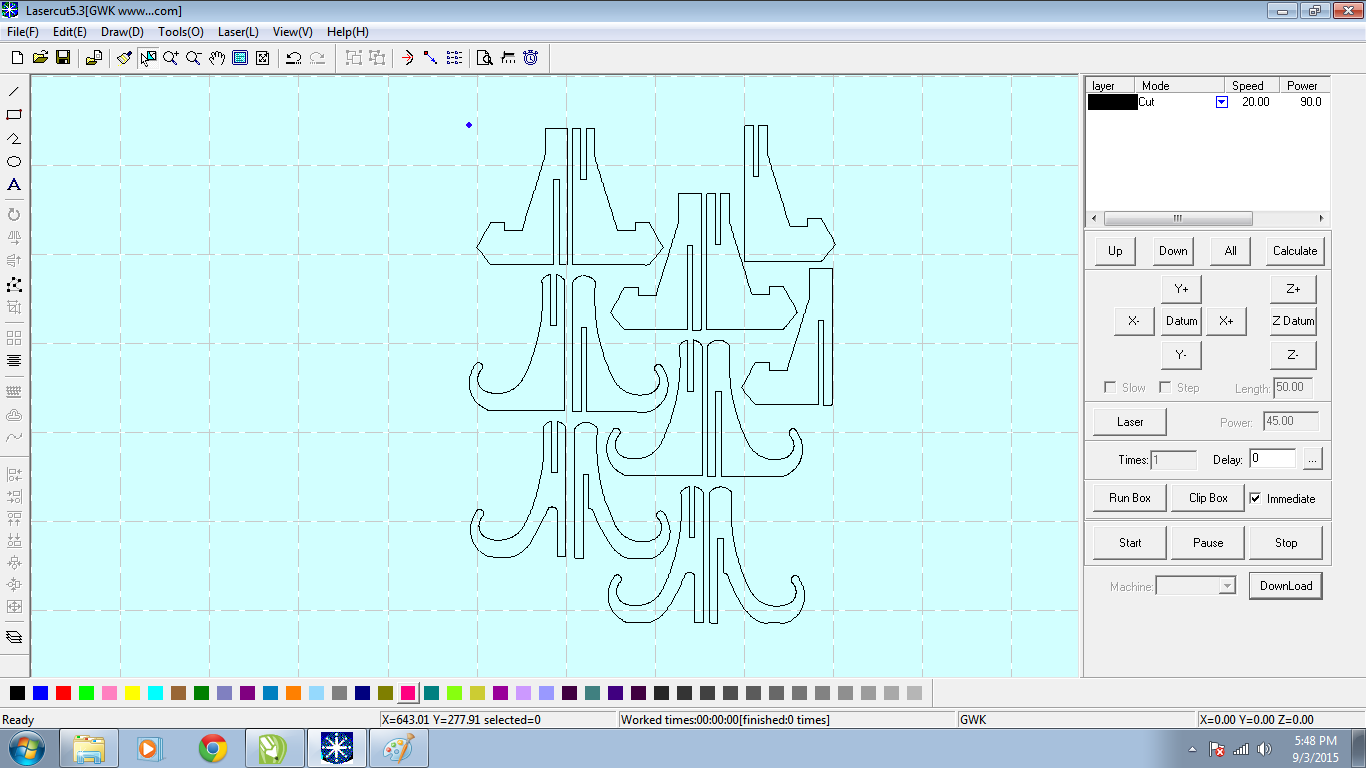Pick the blue color swatch in palette
Image resolution: width=1366 pixels, height=768 pixels.
click(40, 692)
